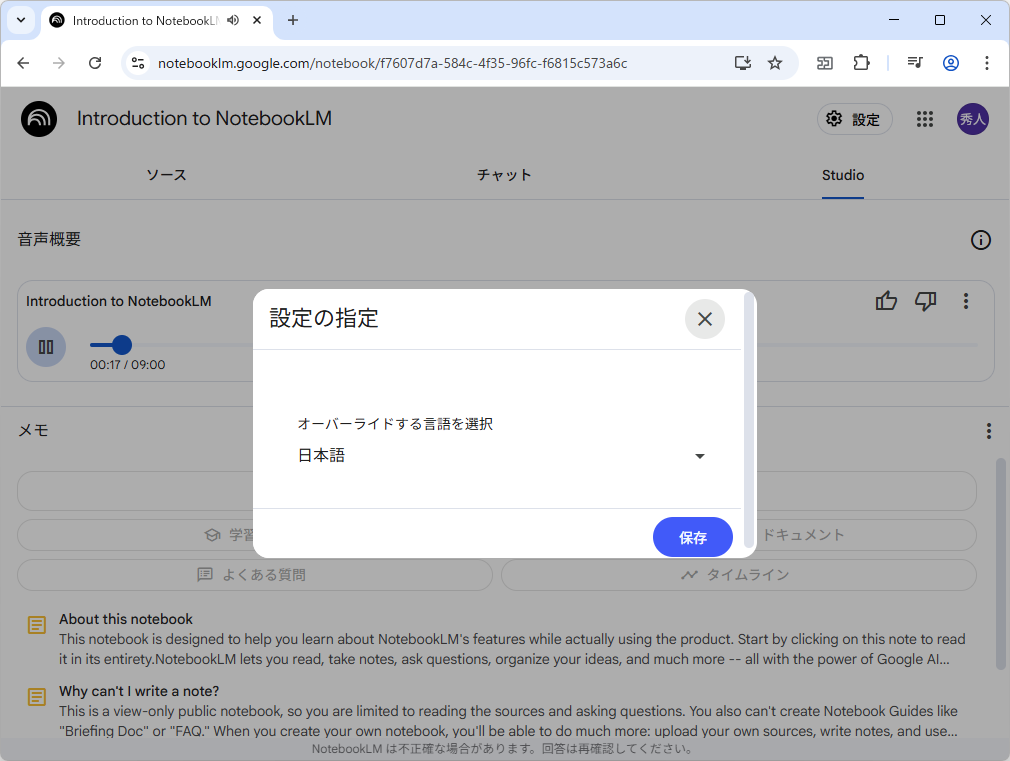Open the 秀人 account avatar menu
This screenshot has width=1010, height=761.
point(972,118)
